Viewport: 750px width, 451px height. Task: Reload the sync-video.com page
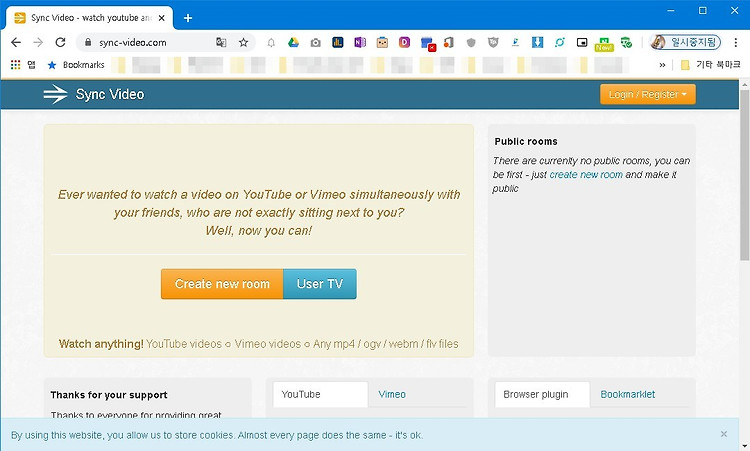coord(60,43)
